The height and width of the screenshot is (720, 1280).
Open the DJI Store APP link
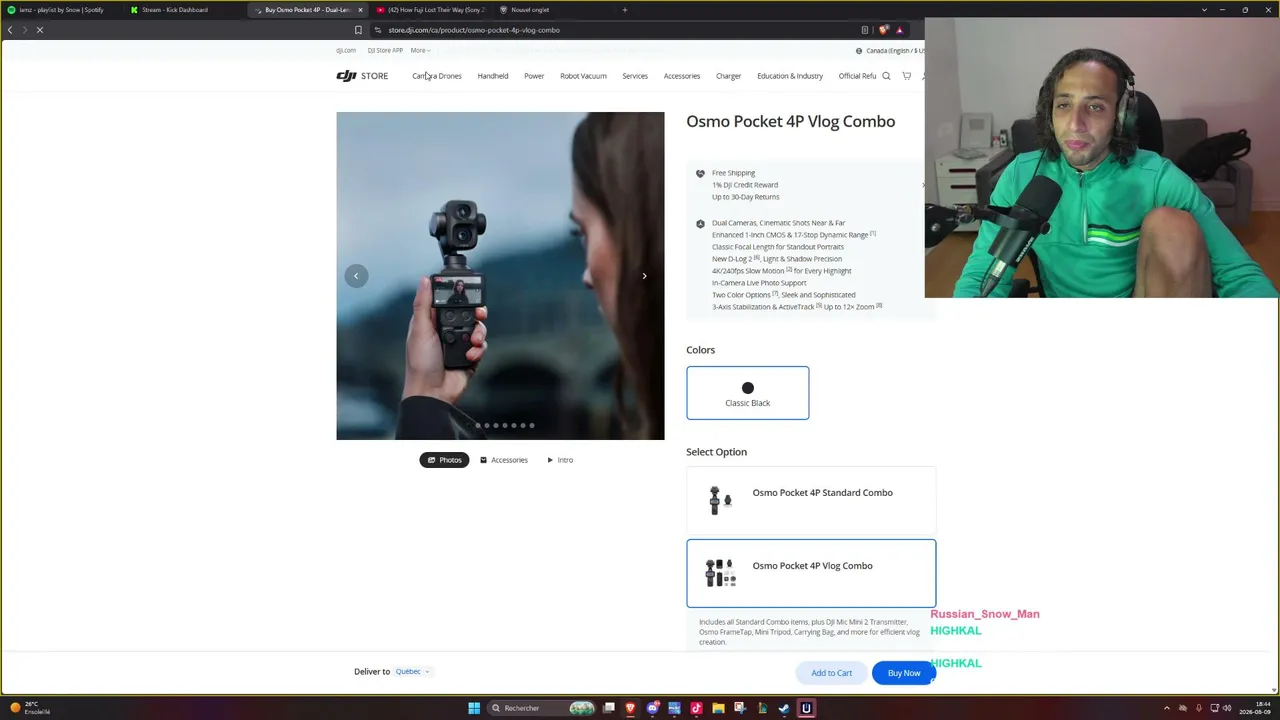tap(385, 50)
